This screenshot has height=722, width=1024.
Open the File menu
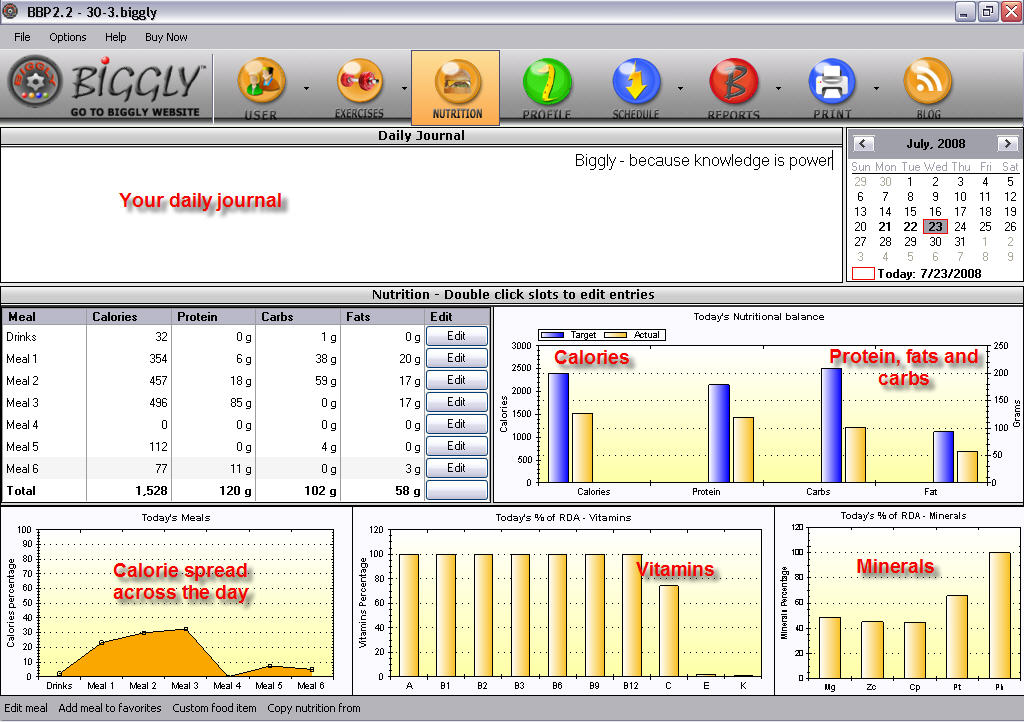pyautogui.click(x=22, y=37)
